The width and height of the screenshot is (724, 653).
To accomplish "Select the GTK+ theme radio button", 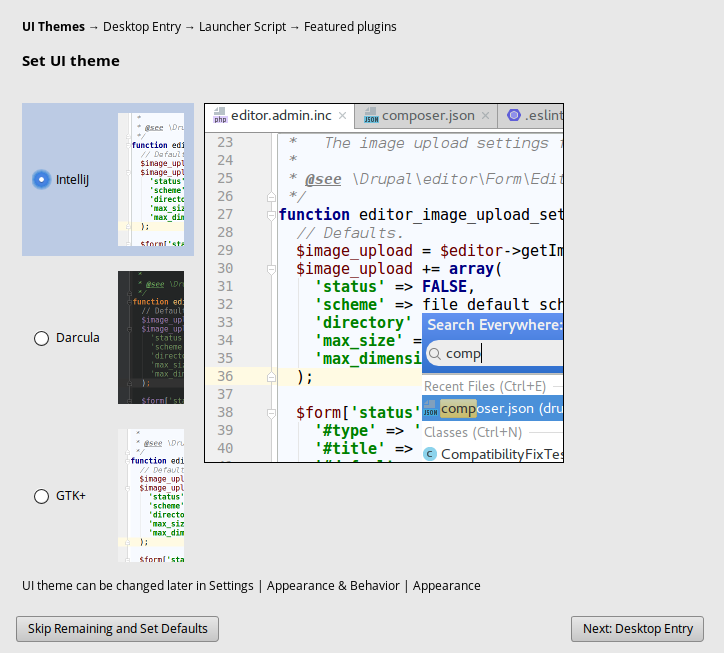I will (x=41, y=496).
